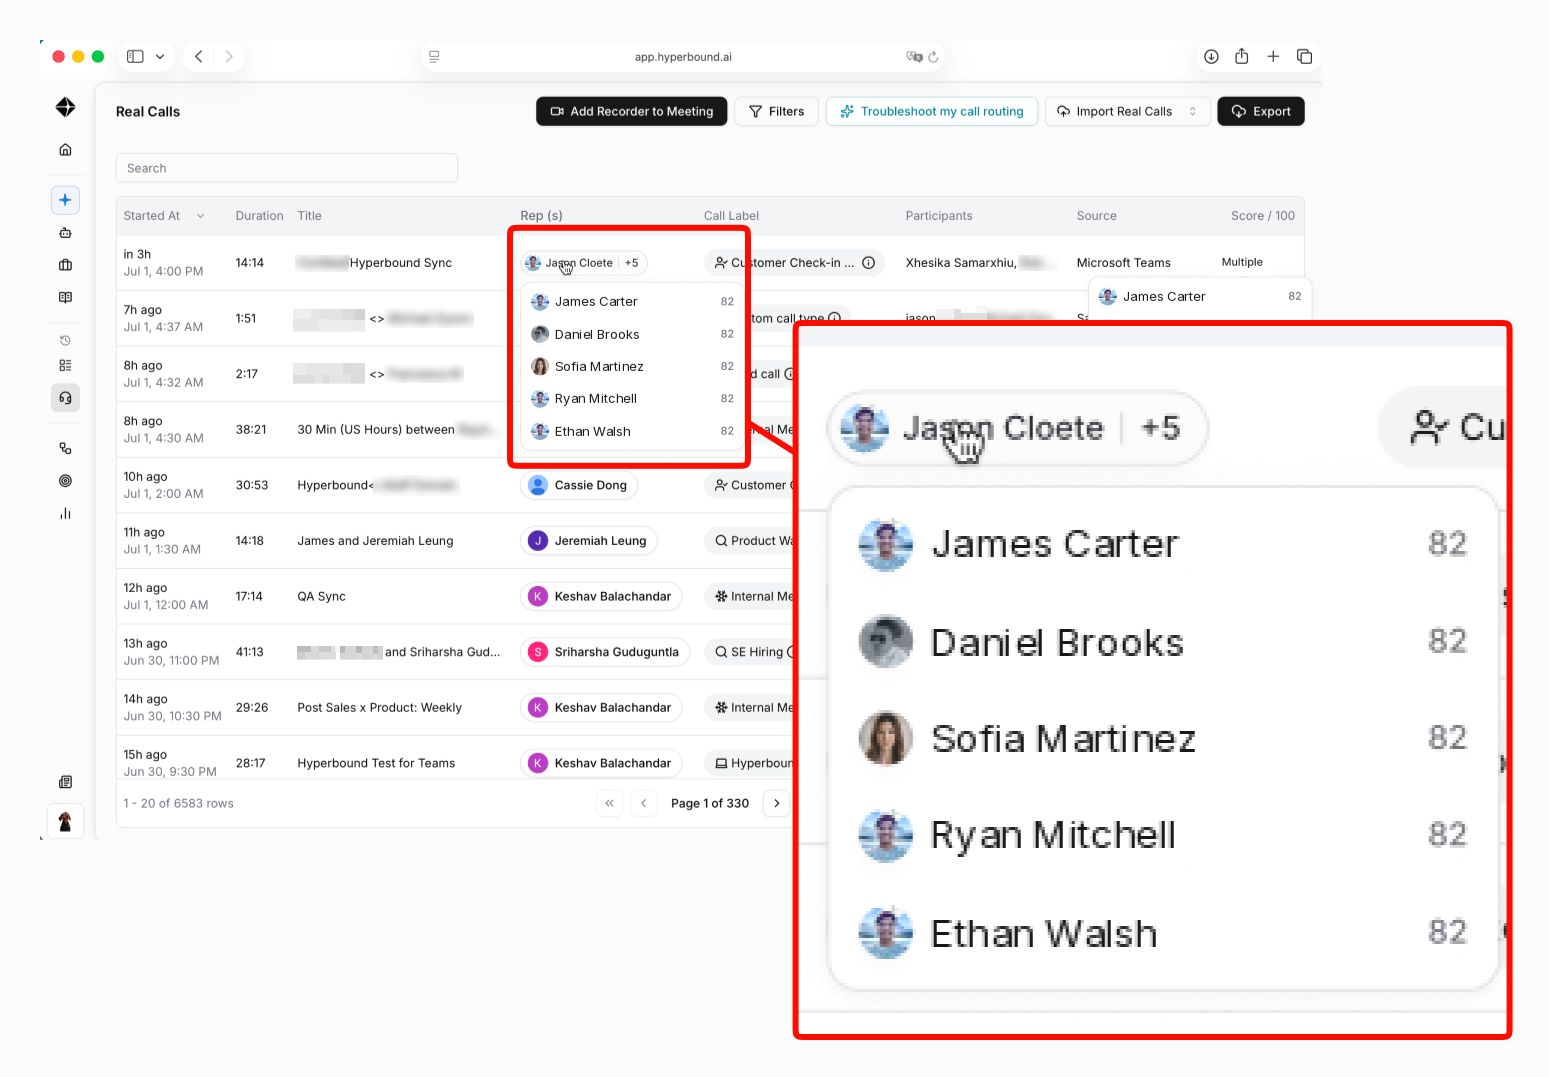
Task: Click Keshav Balachandar chip in Post Sales row
Action: [x=601, y=707]
